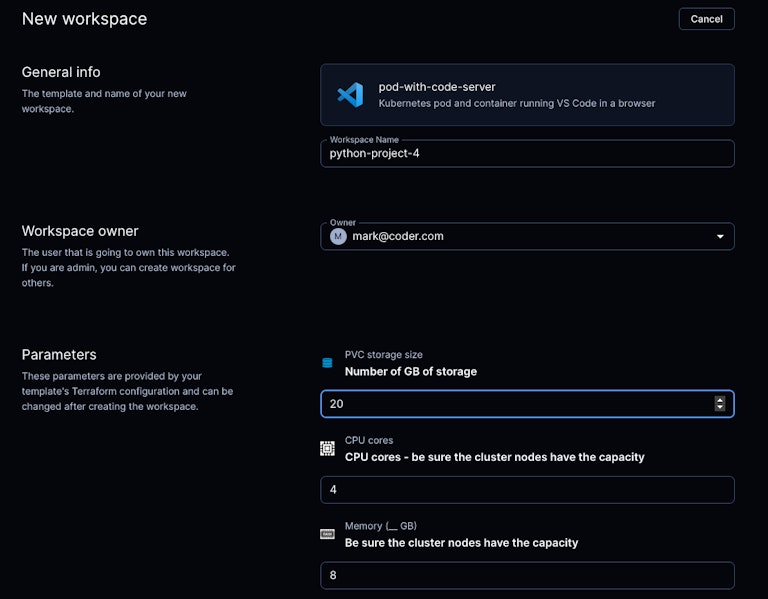This screenshot has height=599, width=768.
Task: Click "Kubernetes pod and container running VS Code" description
Action: click(x=516, y=103)
